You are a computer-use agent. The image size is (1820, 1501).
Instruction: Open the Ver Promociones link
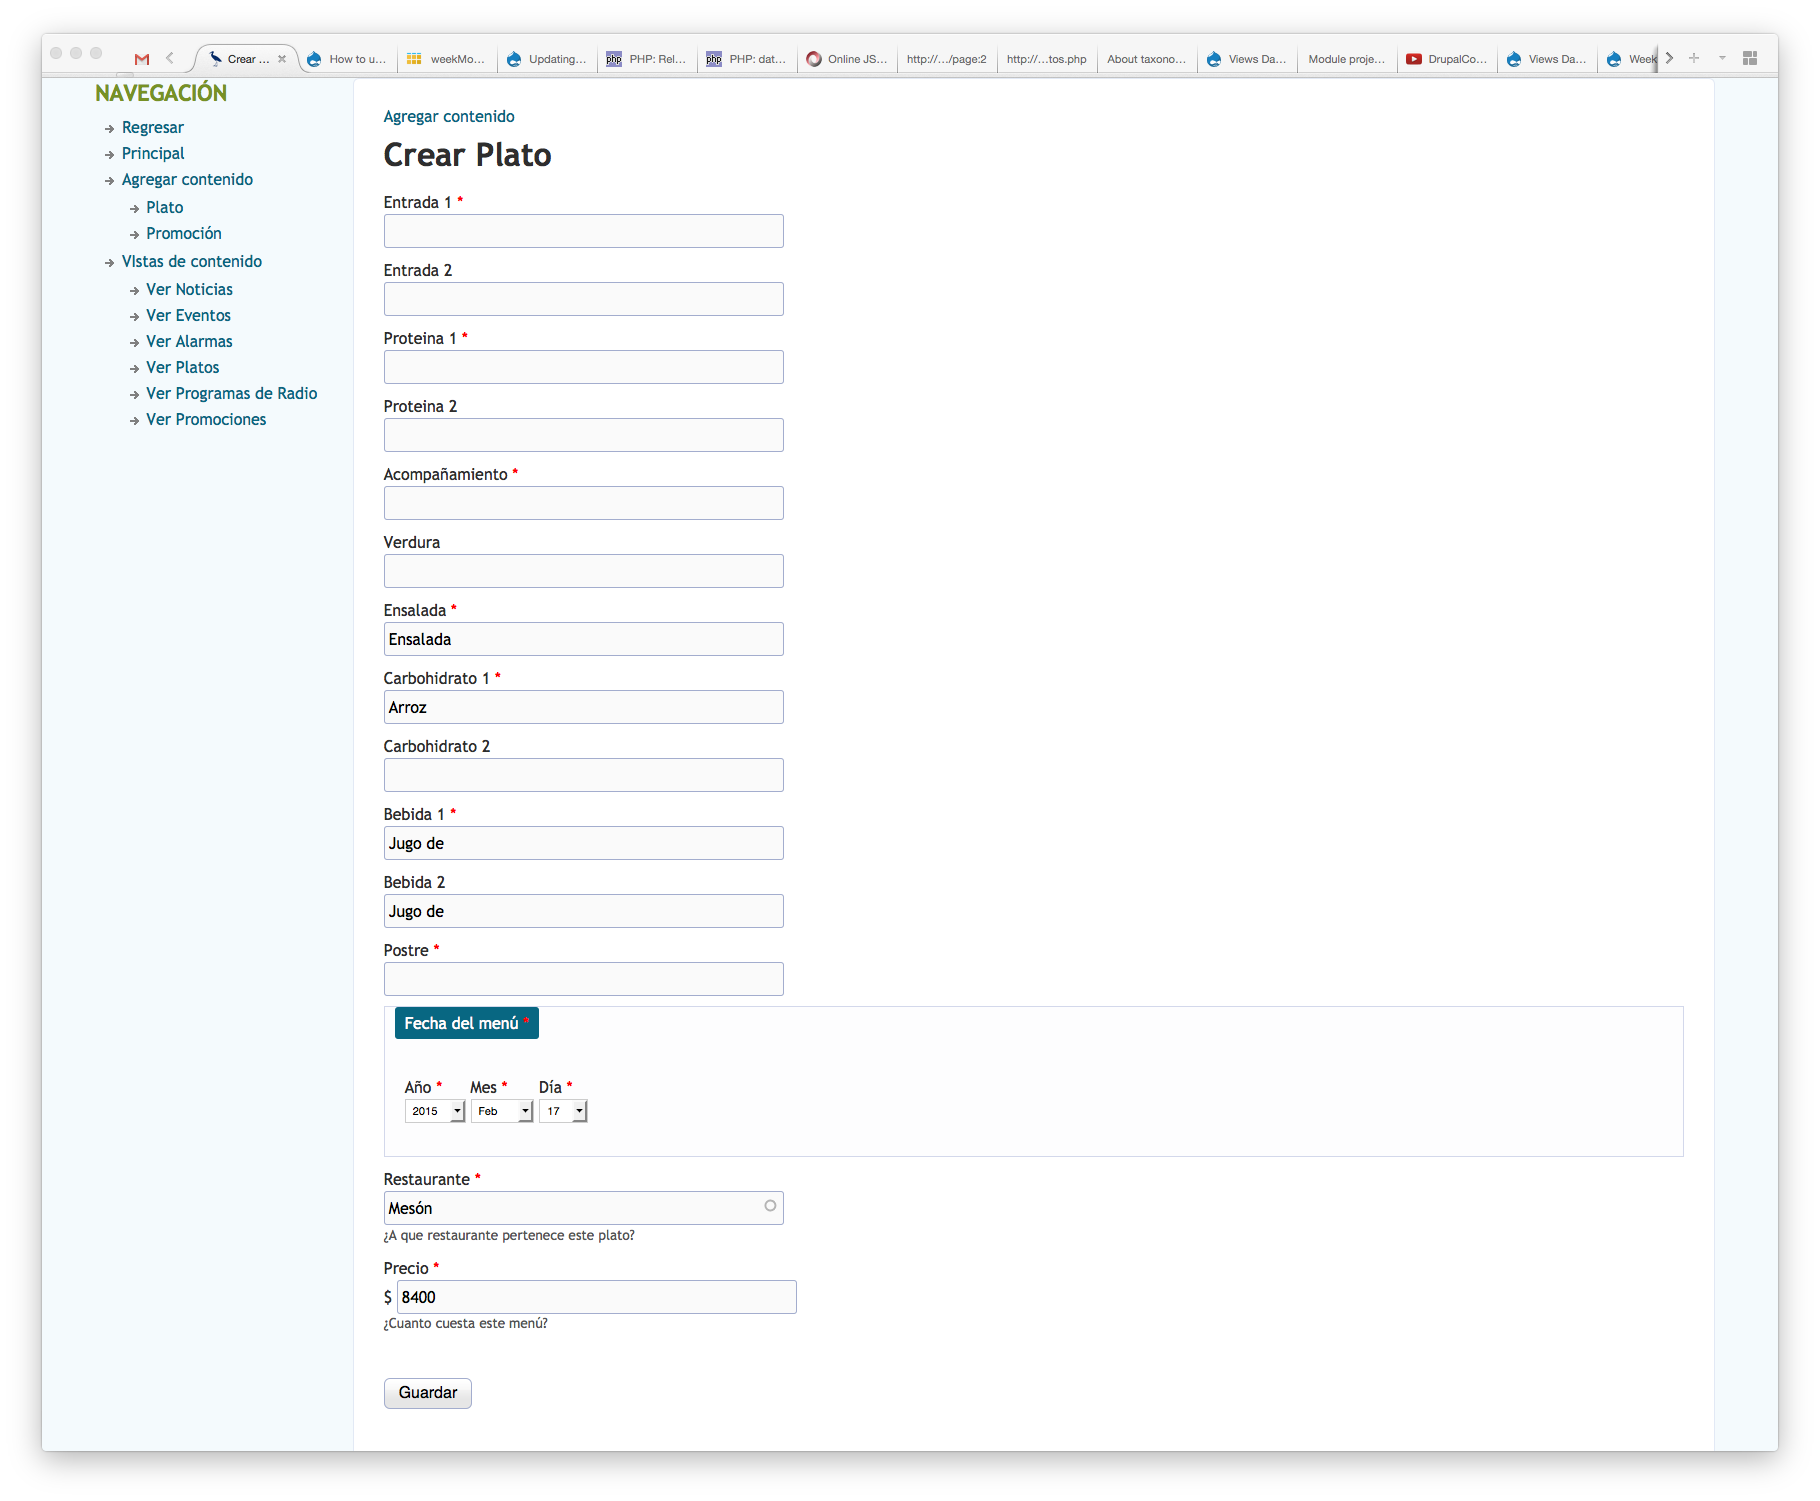click(x=206, y=419)
